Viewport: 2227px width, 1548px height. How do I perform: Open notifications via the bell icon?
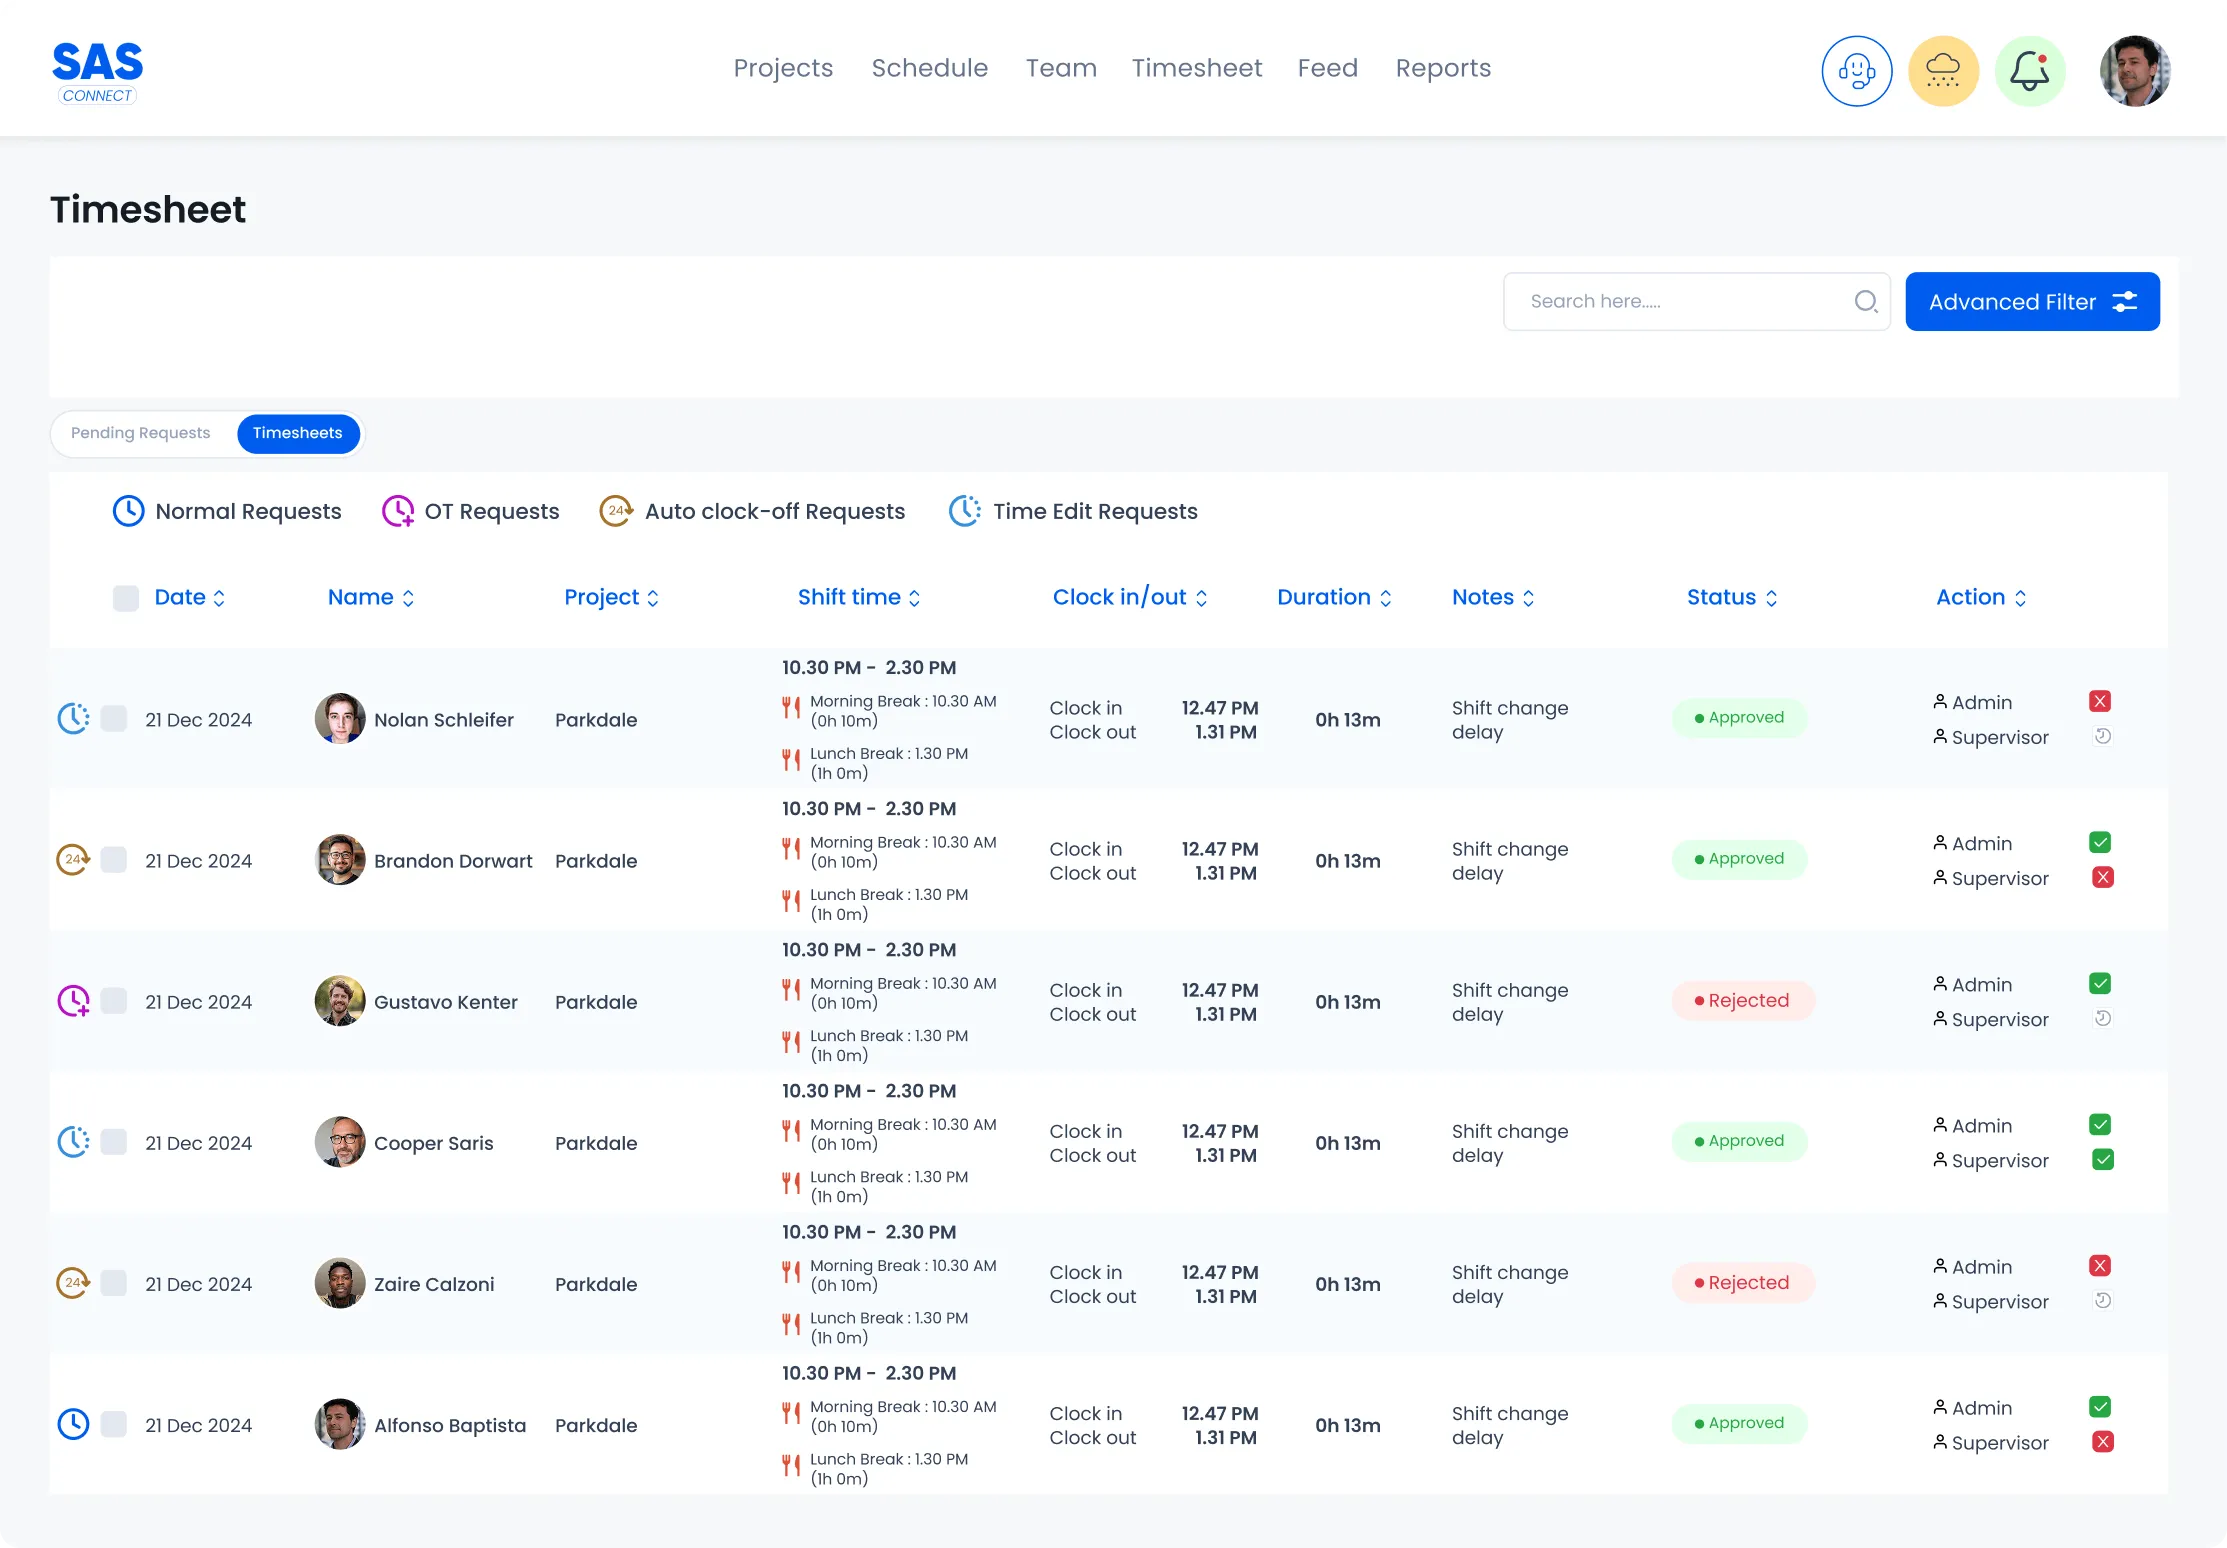click(2030, 70)
